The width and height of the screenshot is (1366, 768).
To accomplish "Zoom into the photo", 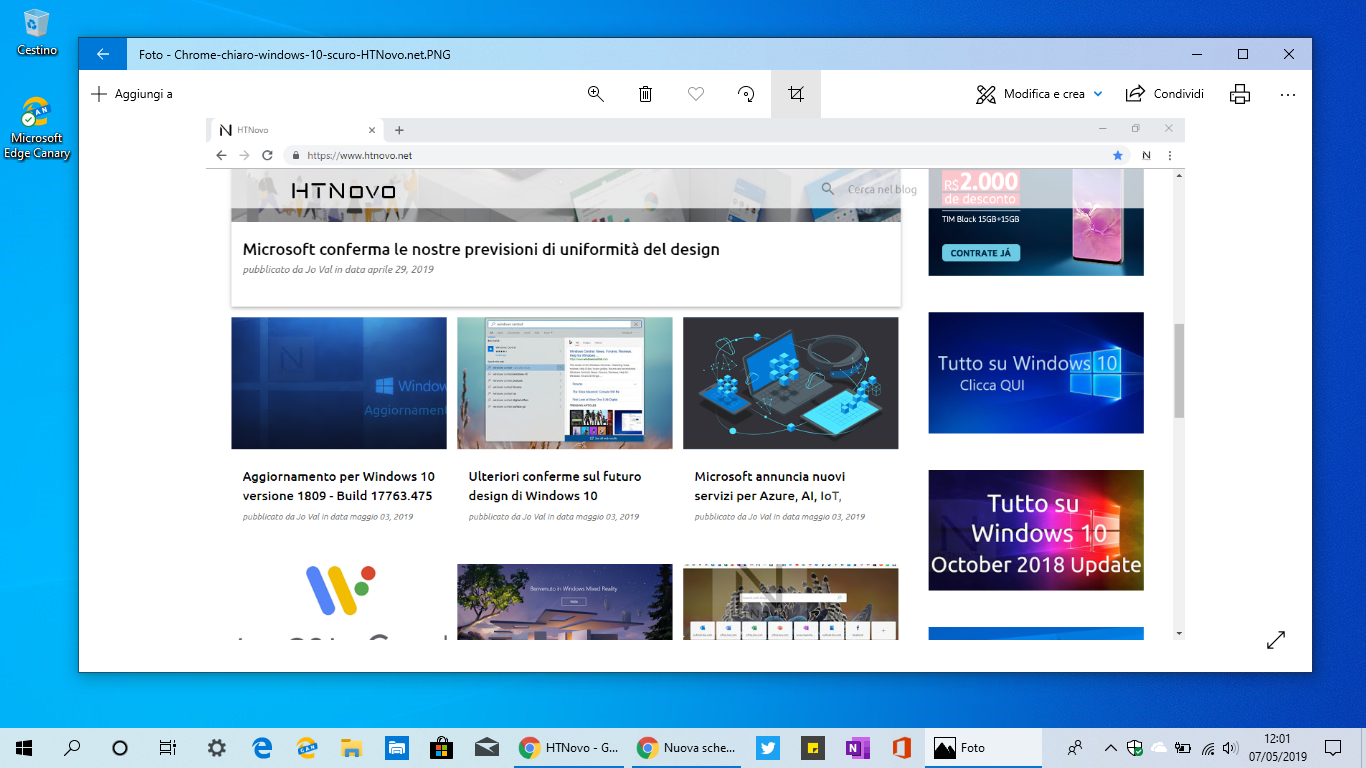I will pyautogui.click(x=595, y=93).
